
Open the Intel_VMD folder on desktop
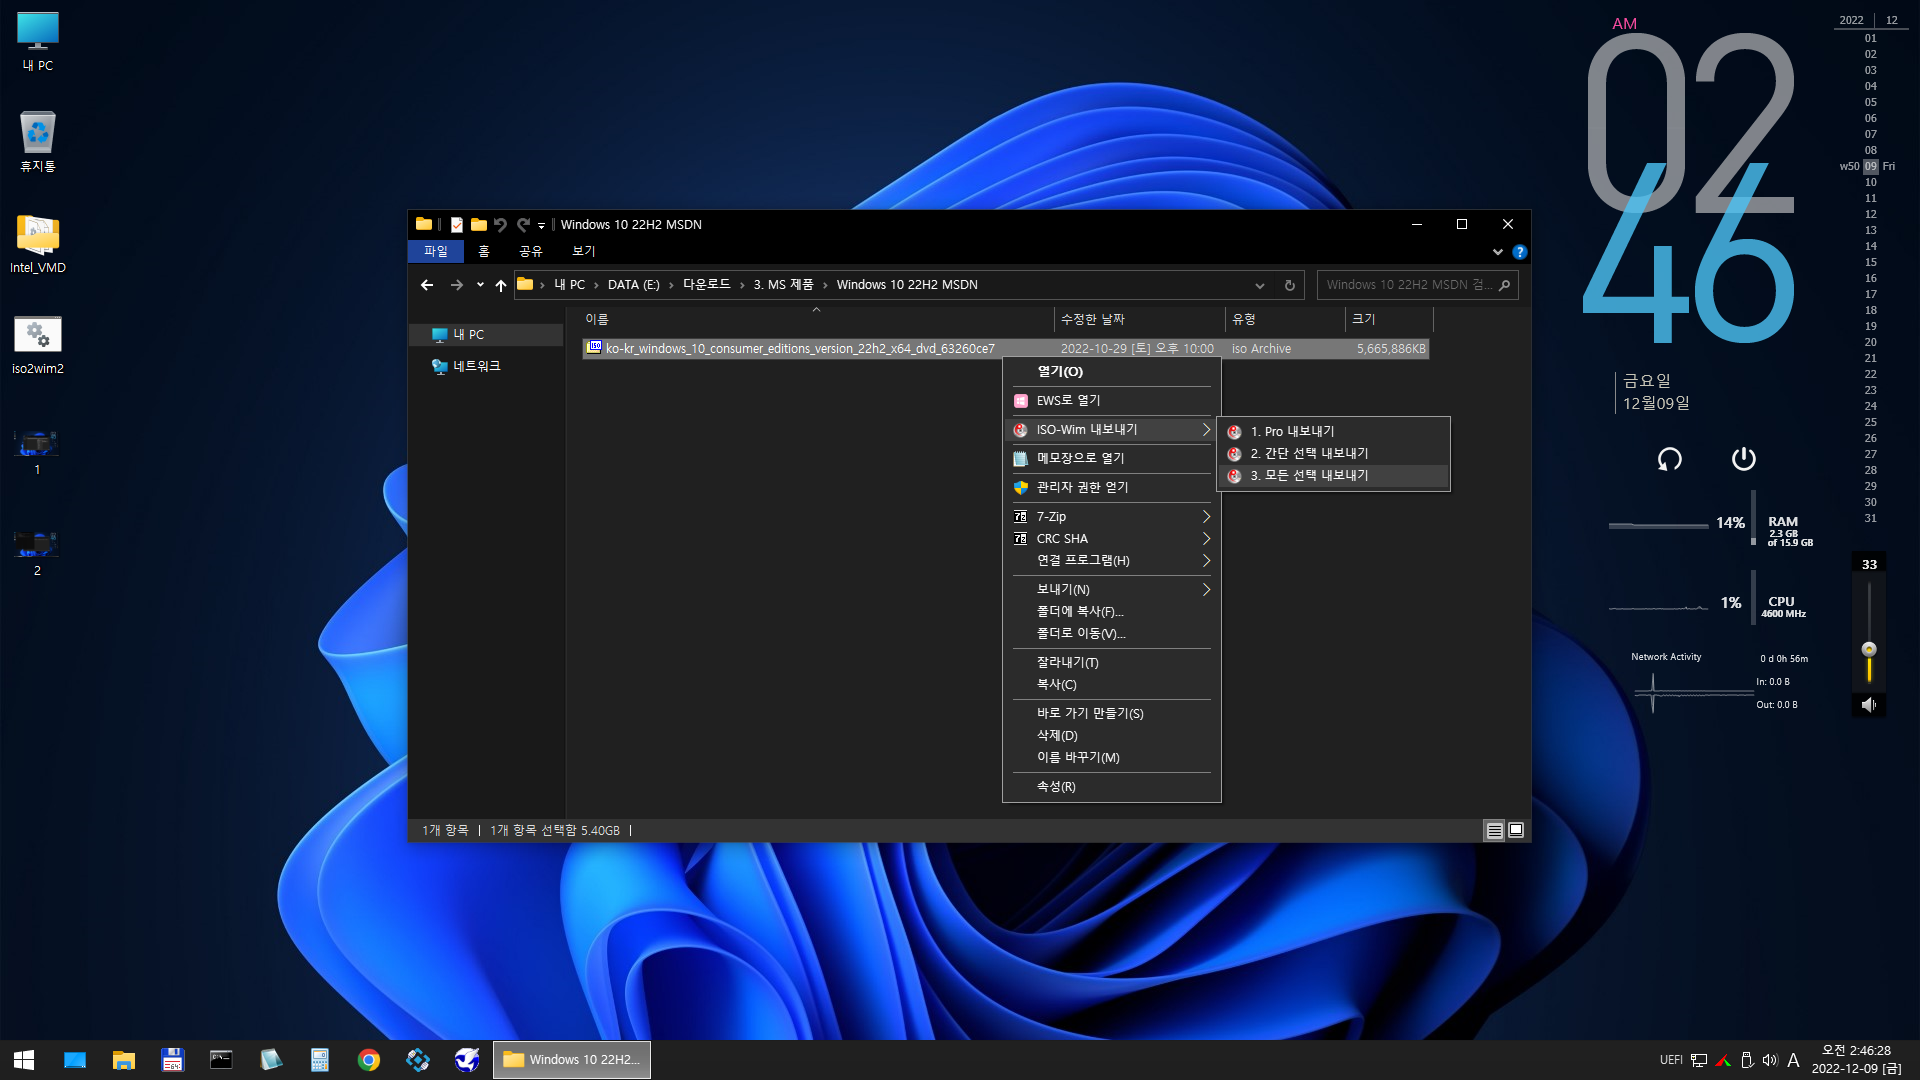coord(38,243)
